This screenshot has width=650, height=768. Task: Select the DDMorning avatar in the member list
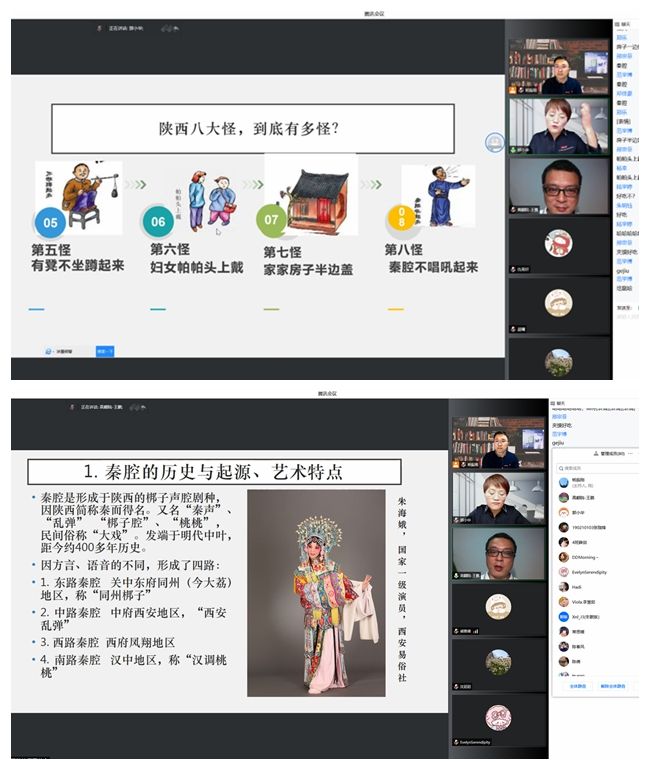(564, 555)
